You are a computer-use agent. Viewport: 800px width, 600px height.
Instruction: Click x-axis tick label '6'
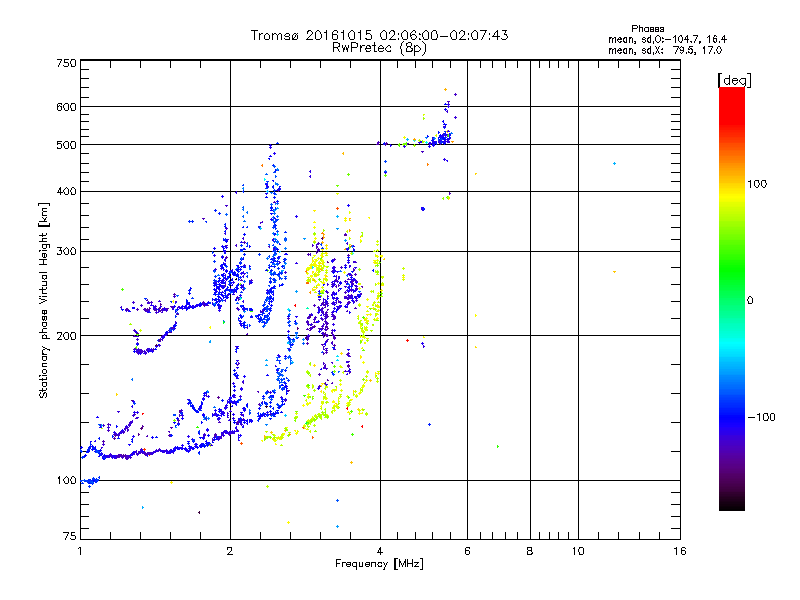pos(467,551)
